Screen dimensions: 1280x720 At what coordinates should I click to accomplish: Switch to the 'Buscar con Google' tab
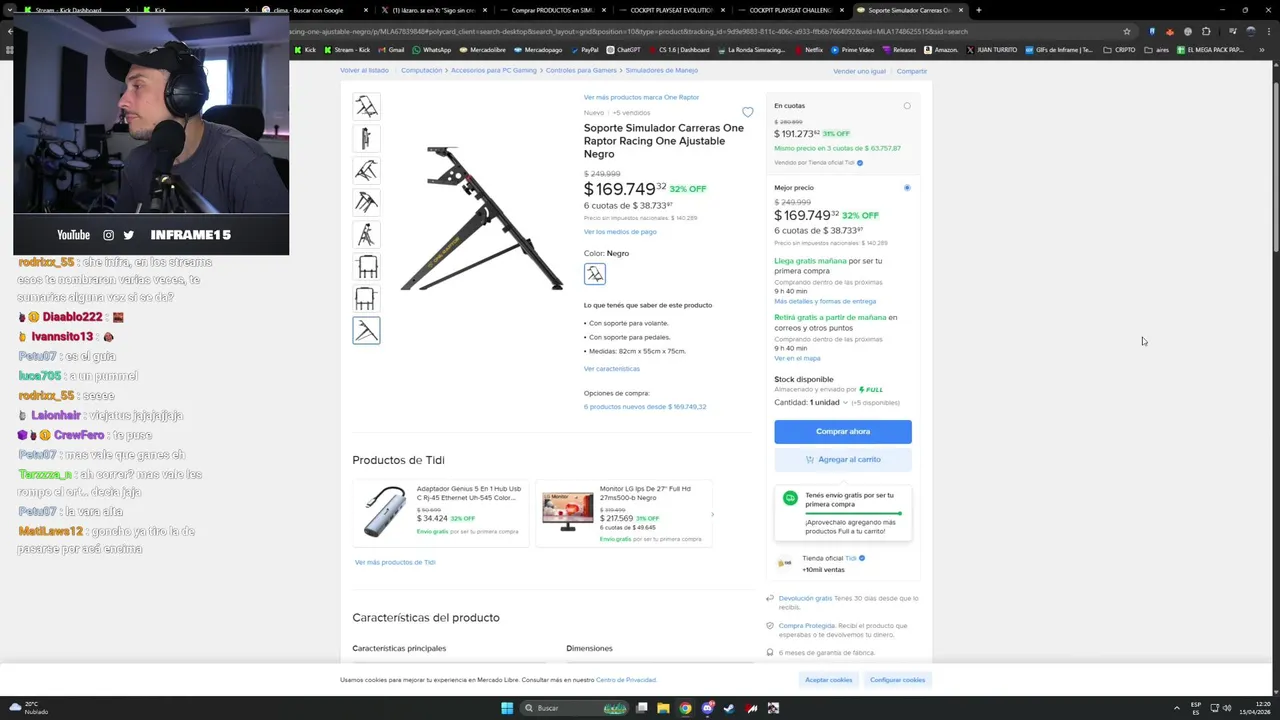(315, 10)
